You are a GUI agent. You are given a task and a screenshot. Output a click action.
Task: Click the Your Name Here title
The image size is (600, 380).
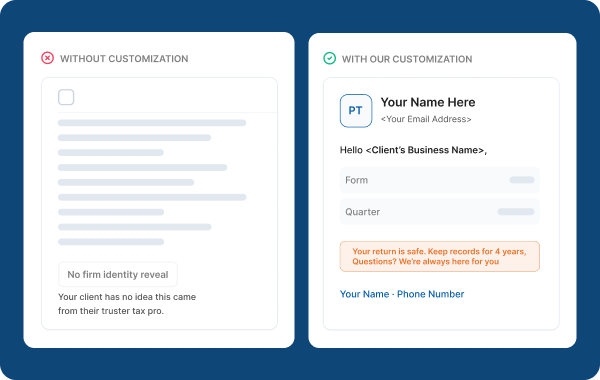428,102
